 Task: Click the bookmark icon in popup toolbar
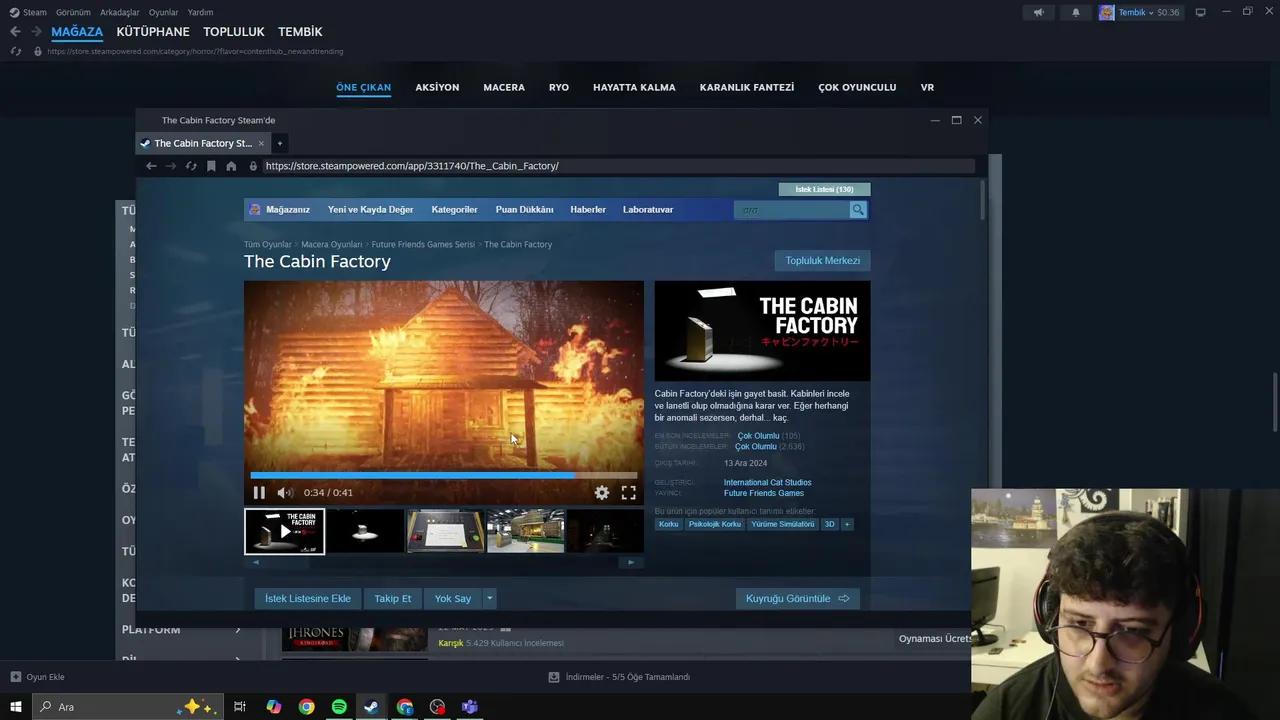tap(211, 166)
